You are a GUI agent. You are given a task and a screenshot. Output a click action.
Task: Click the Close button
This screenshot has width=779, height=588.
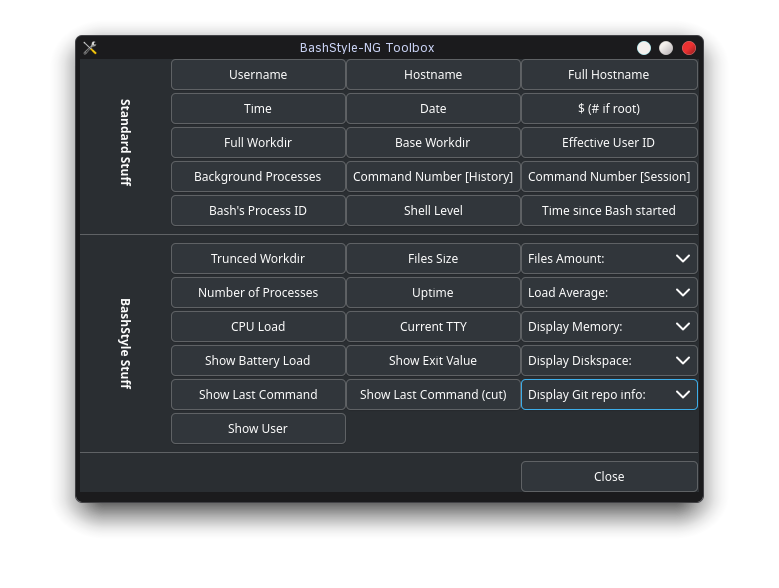coord(609,476)
